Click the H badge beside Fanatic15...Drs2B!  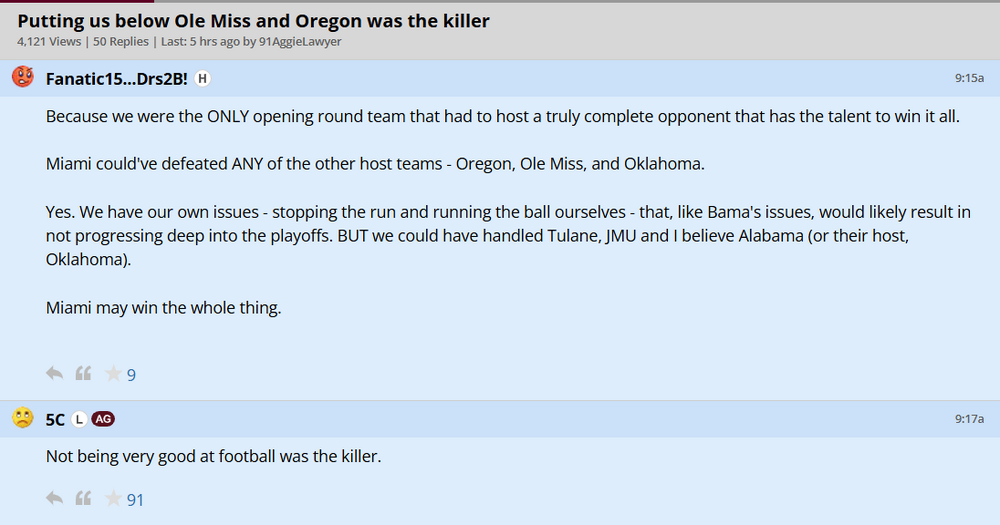pos(201,78)
